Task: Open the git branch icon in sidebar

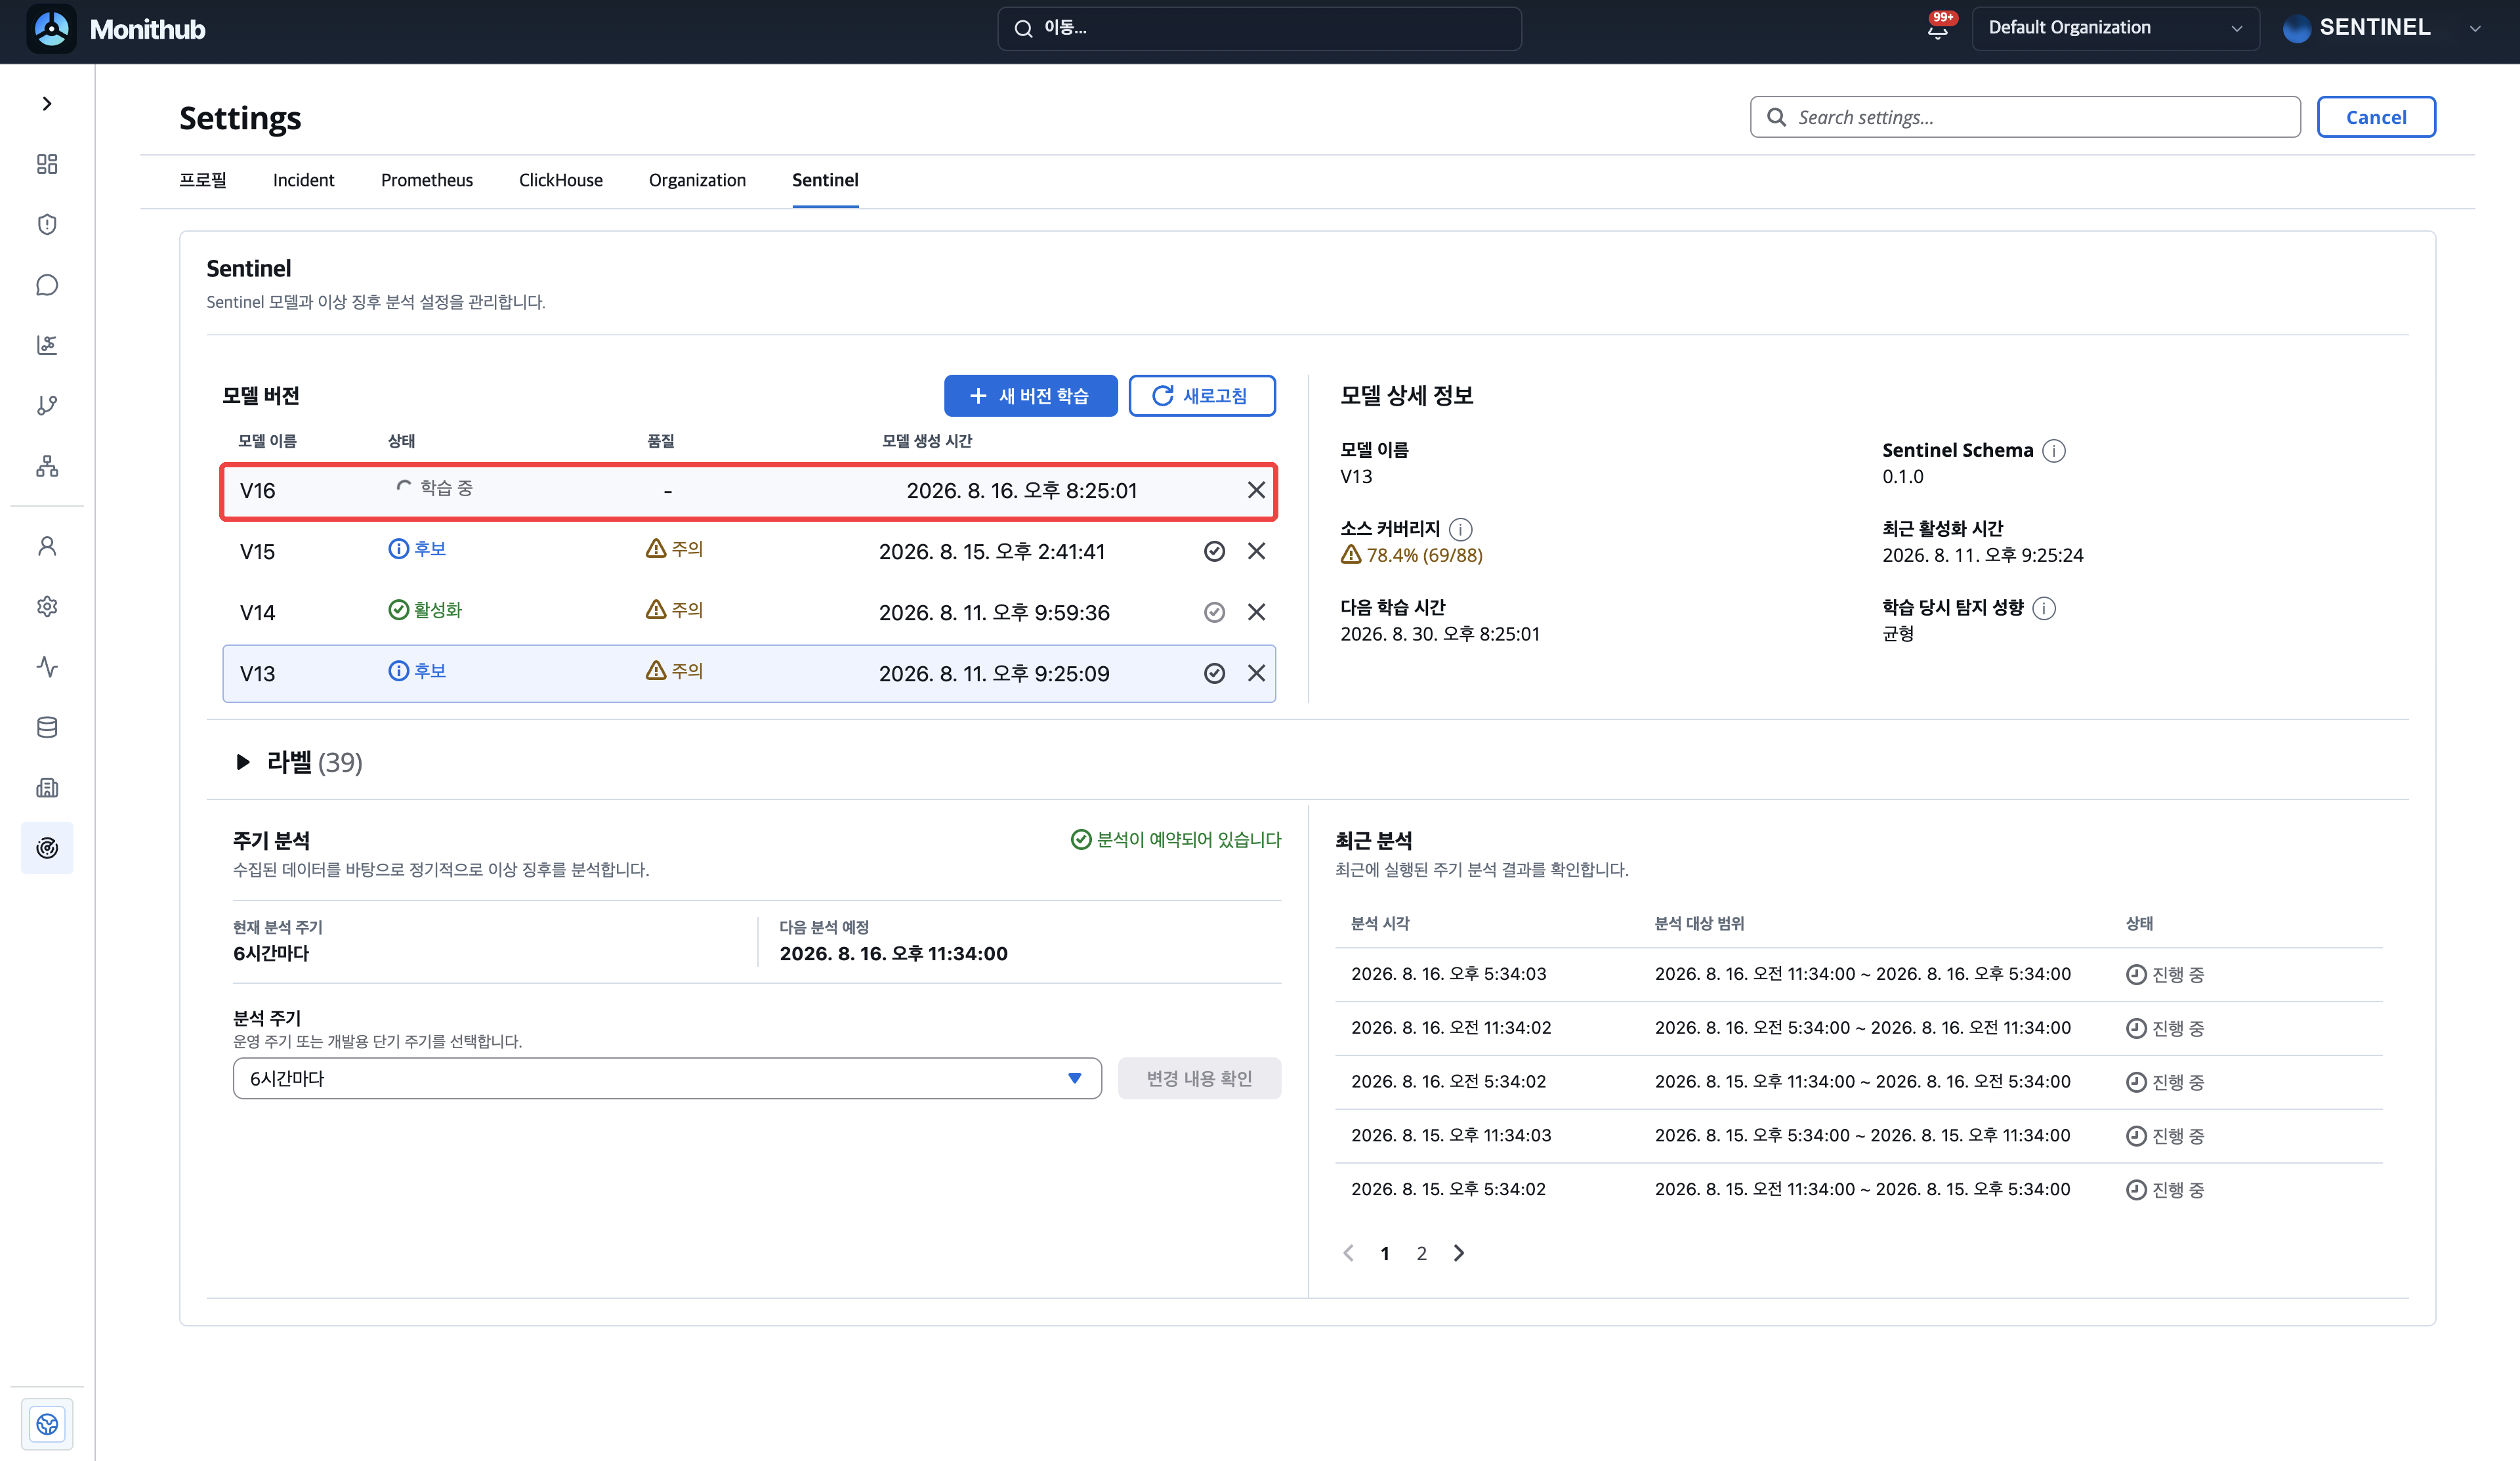Action: click(47, 405)
